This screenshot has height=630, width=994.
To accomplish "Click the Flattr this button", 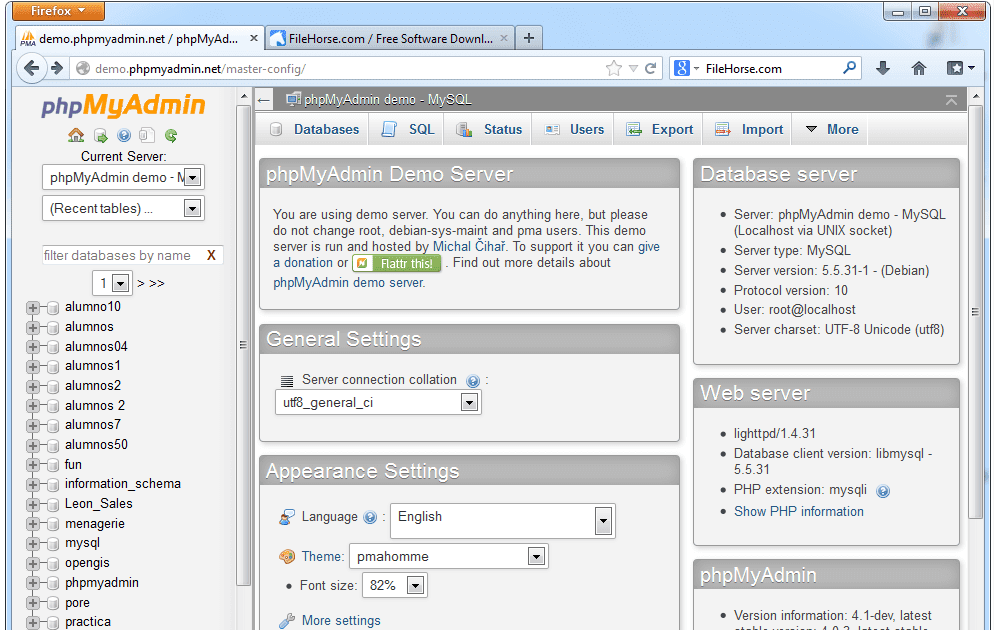I will click(x=397, y=263).
